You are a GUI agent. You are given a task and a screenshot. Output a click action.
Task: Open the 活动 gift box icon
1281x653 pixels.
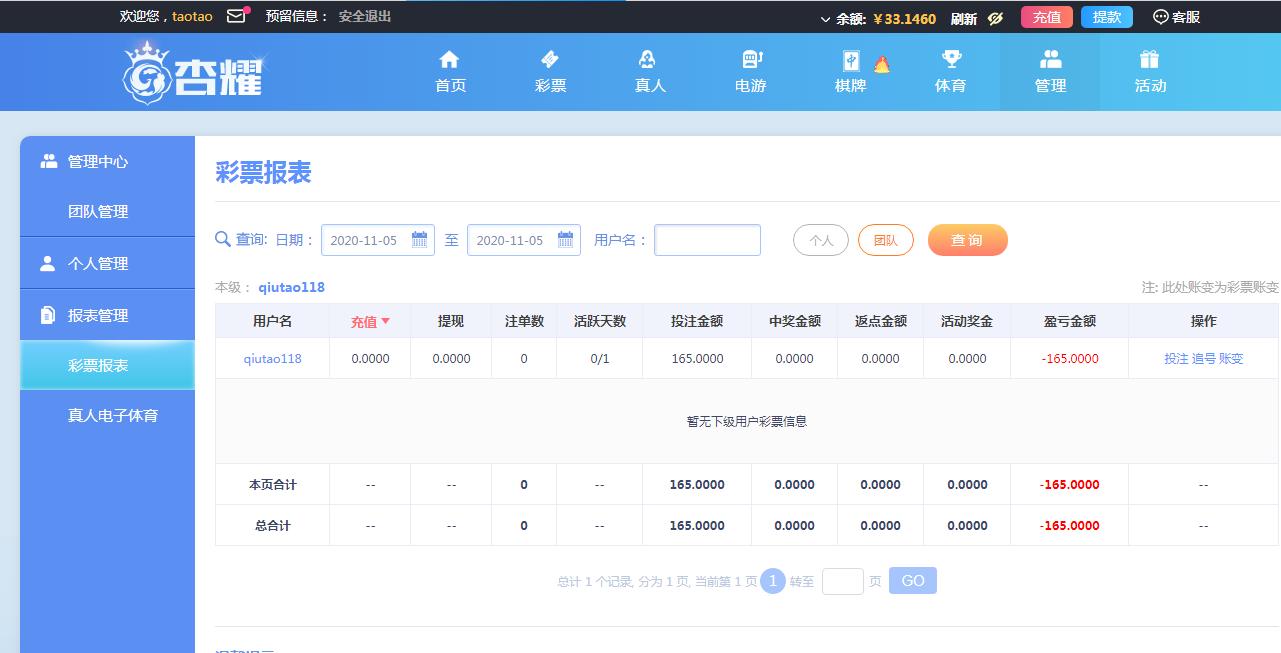[x=1150, y=60]
